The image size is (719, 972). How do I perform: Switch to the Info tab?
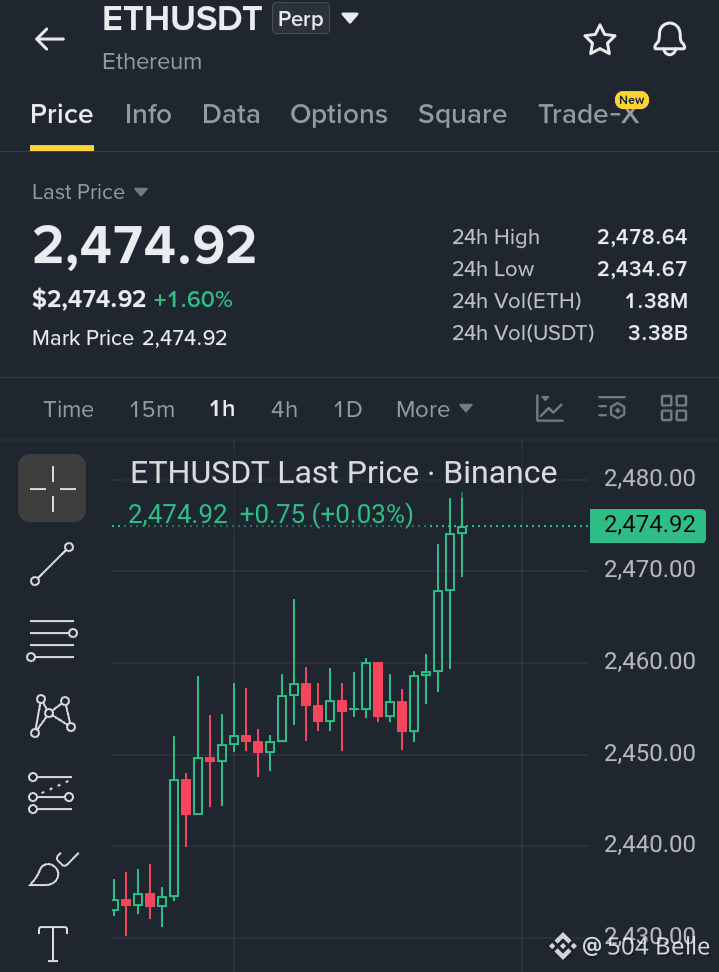point(148,115)
